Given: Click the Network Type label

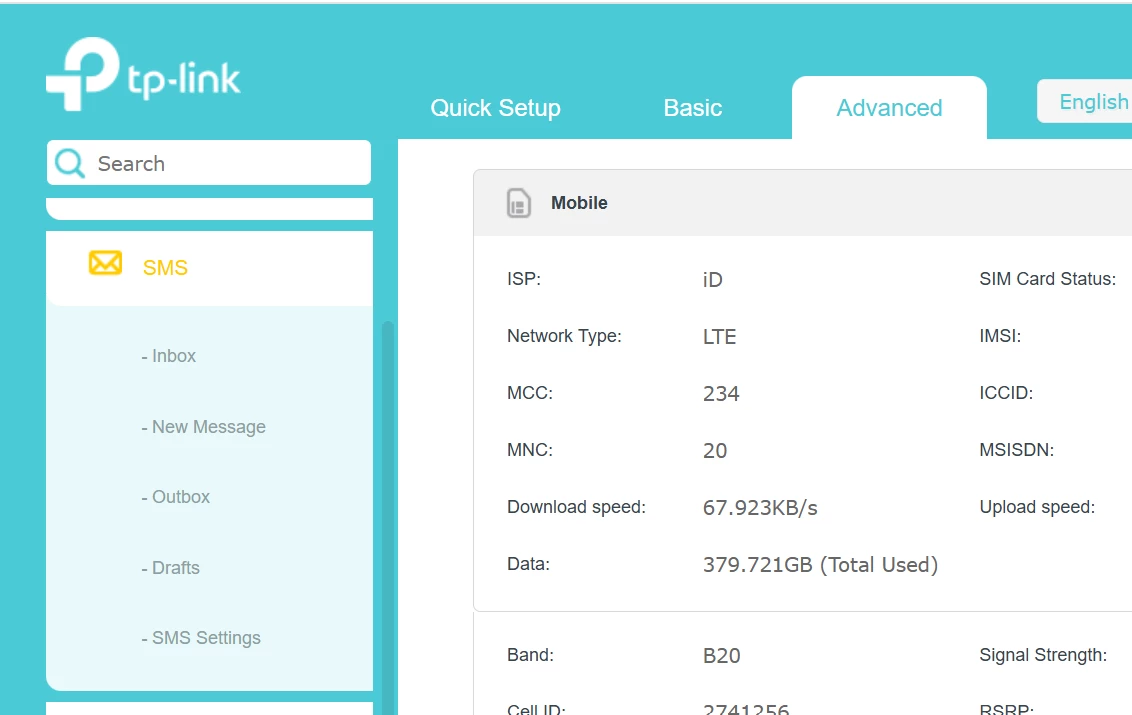Looking at the screenshot, I should click(564, 336).
